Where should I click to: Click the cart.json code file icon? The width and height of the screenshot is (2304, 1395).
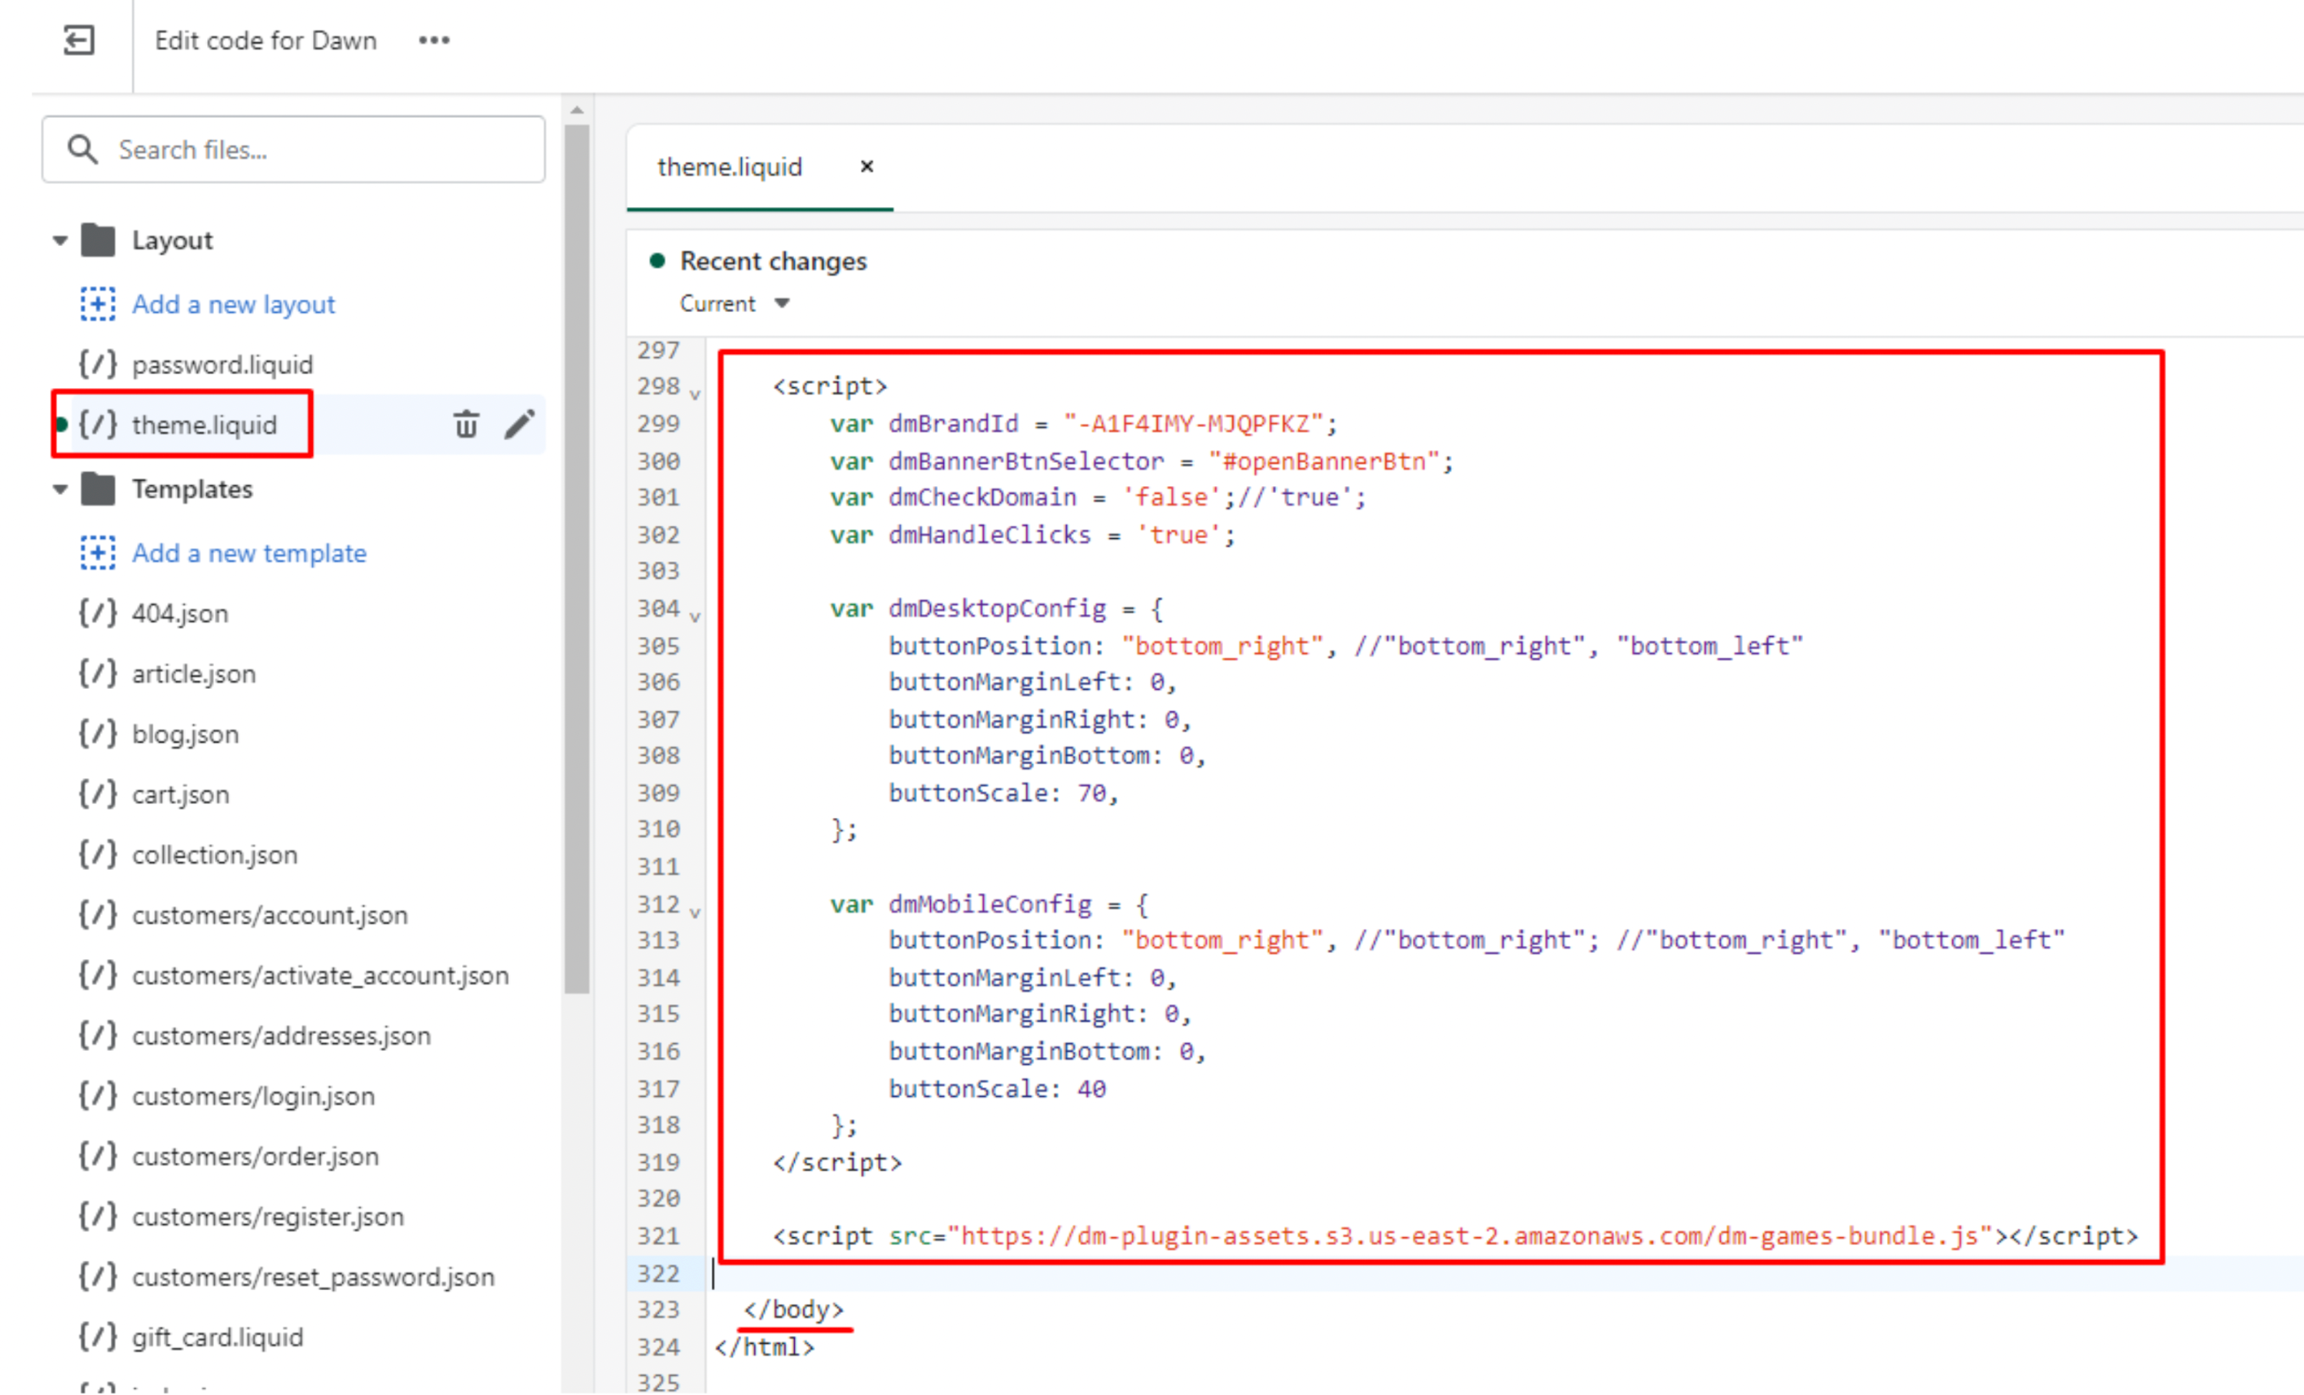[98, 794]
